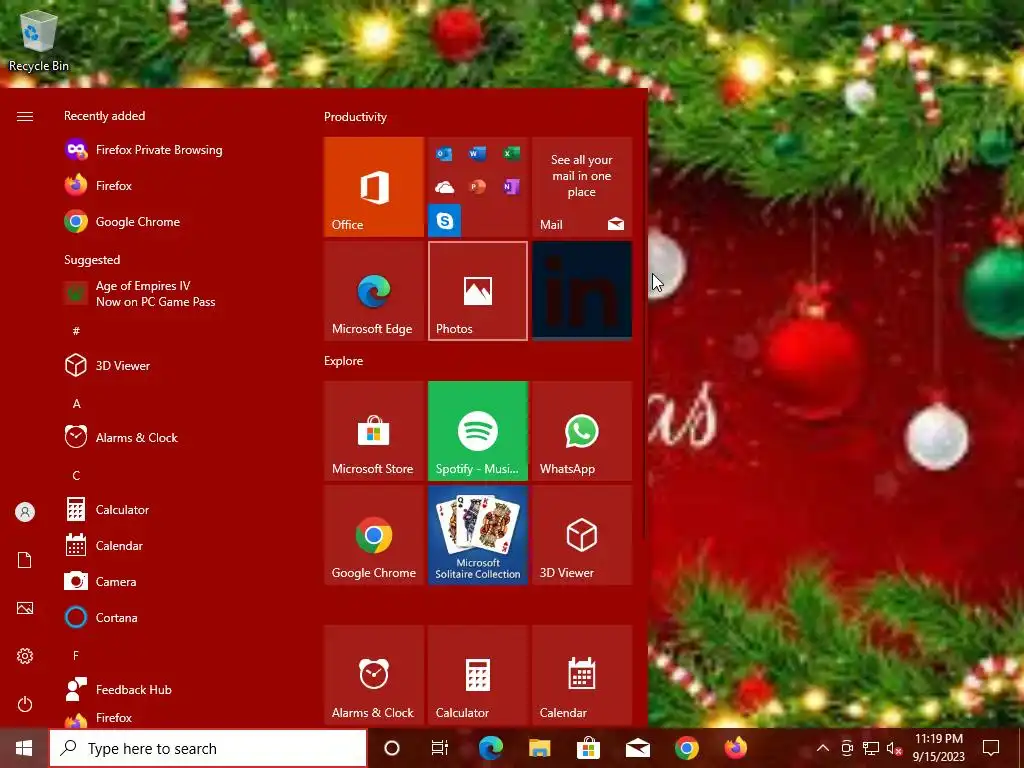Open the Microsoft Store tile

coord(374,431)
